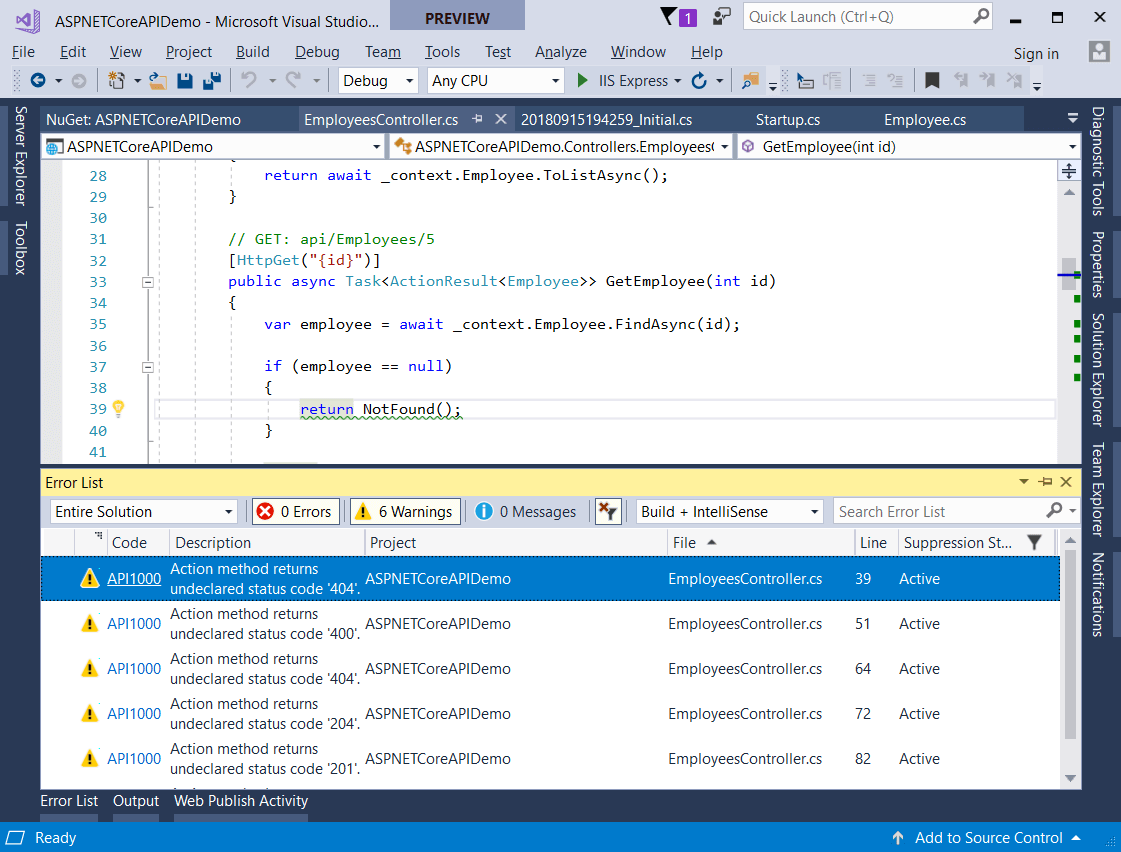Image resolution: width=1121 pixels, height=852 pixels.
Task: Open the Server Explorer side panel
Action: 20,156
